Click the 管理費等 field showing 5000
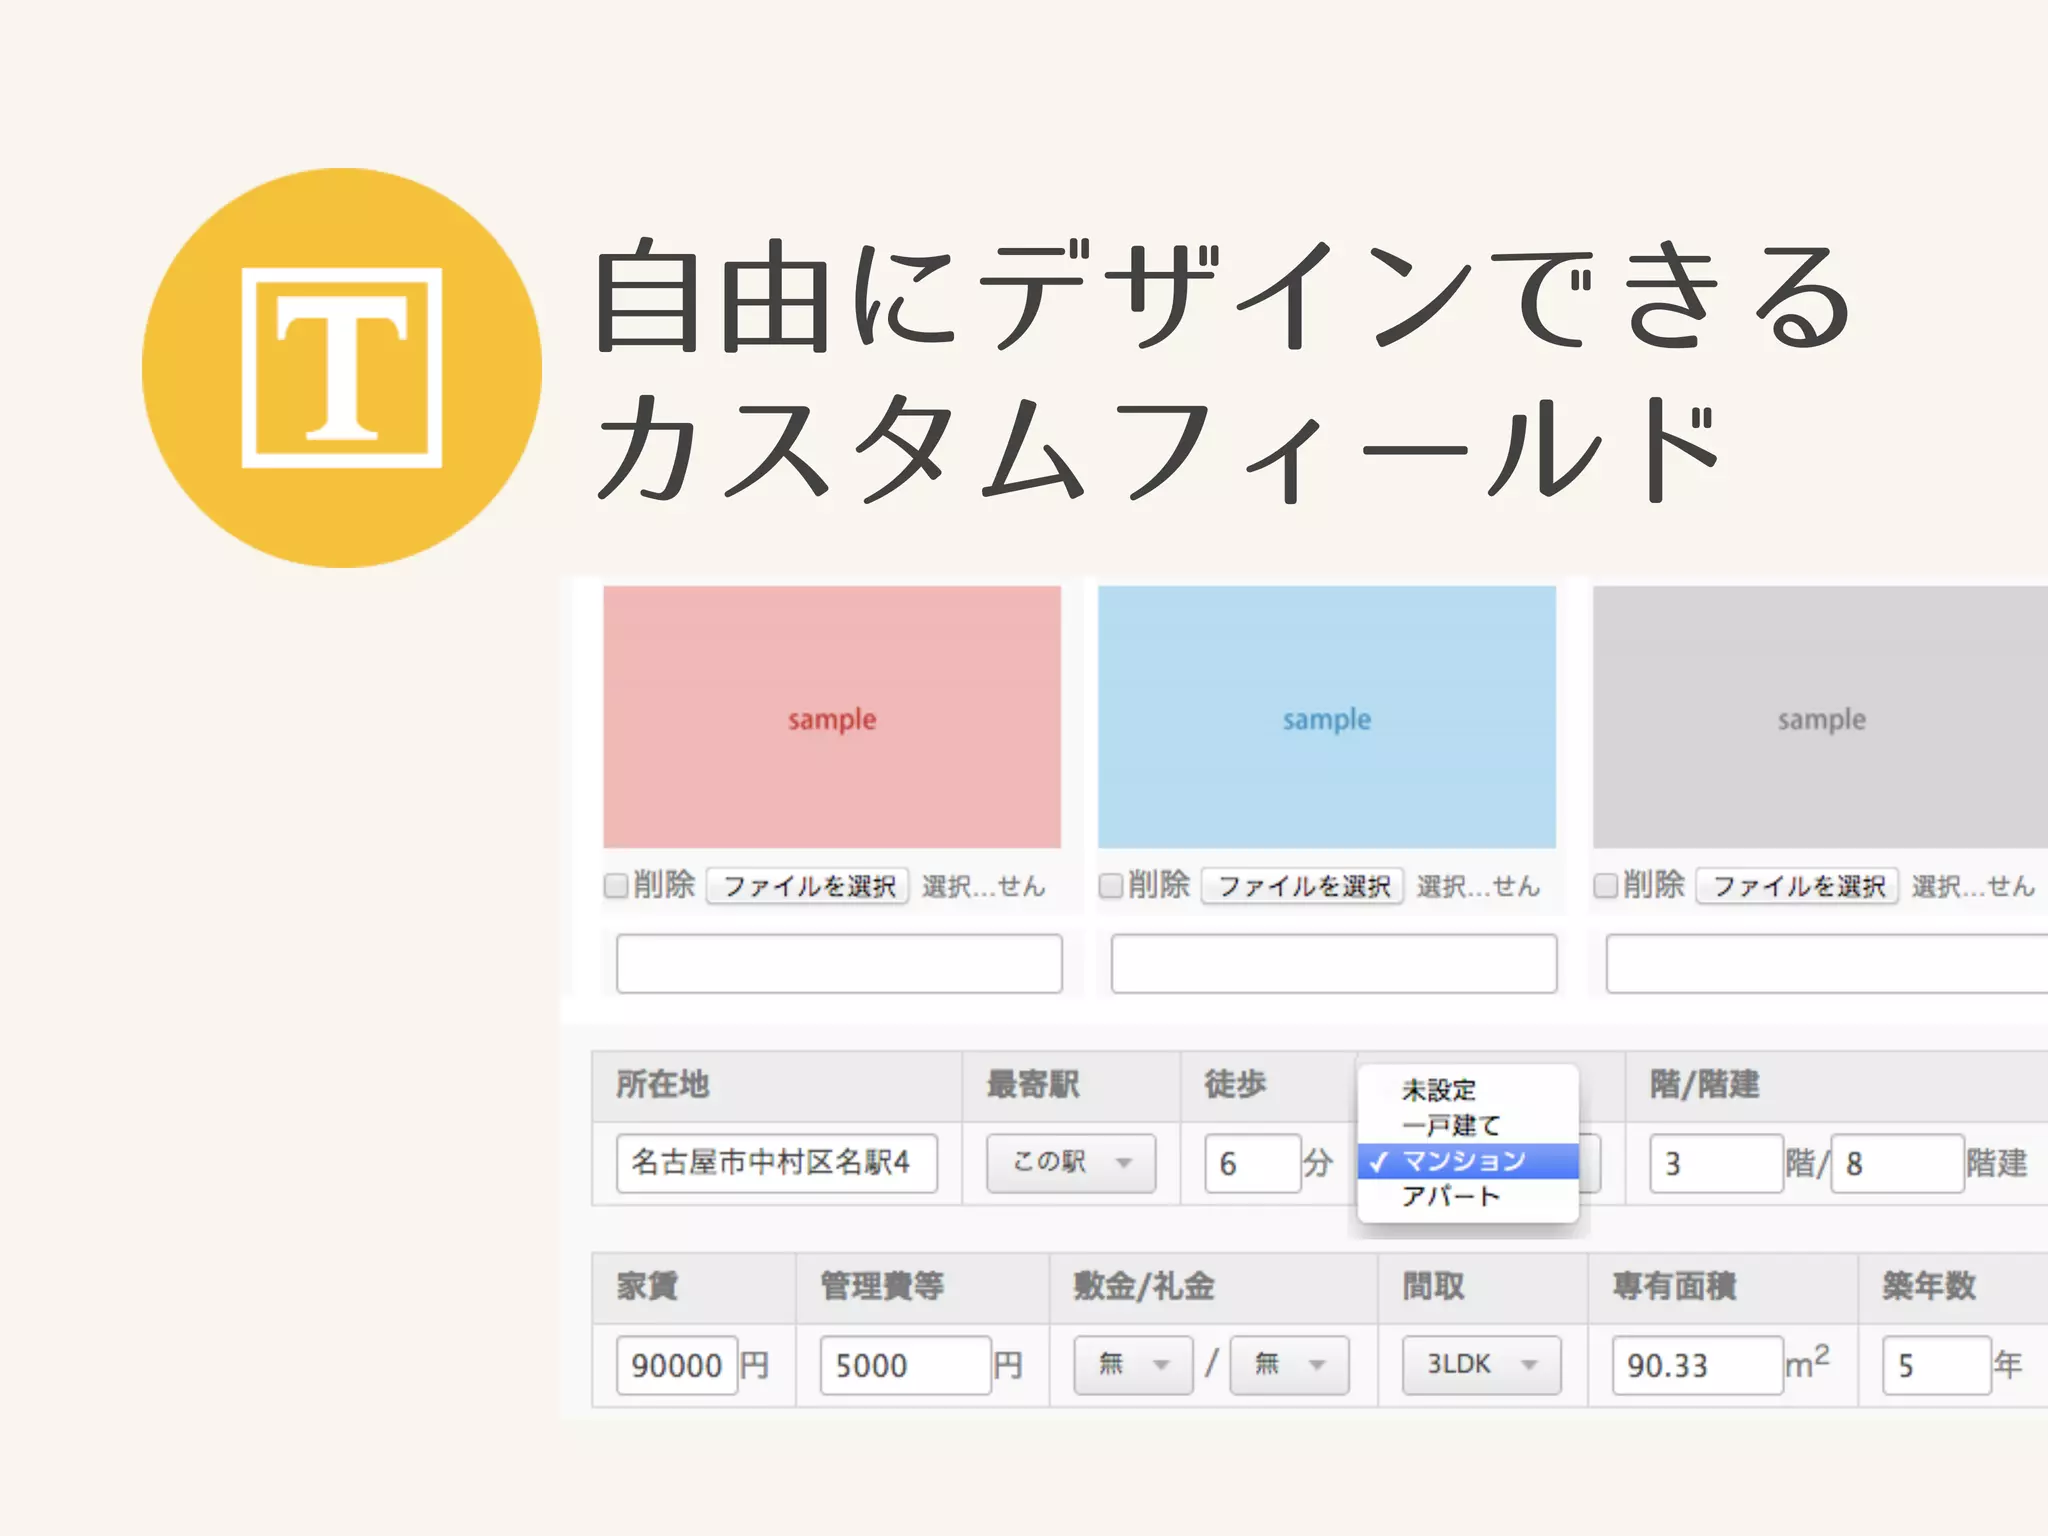 pos(906,1365)
